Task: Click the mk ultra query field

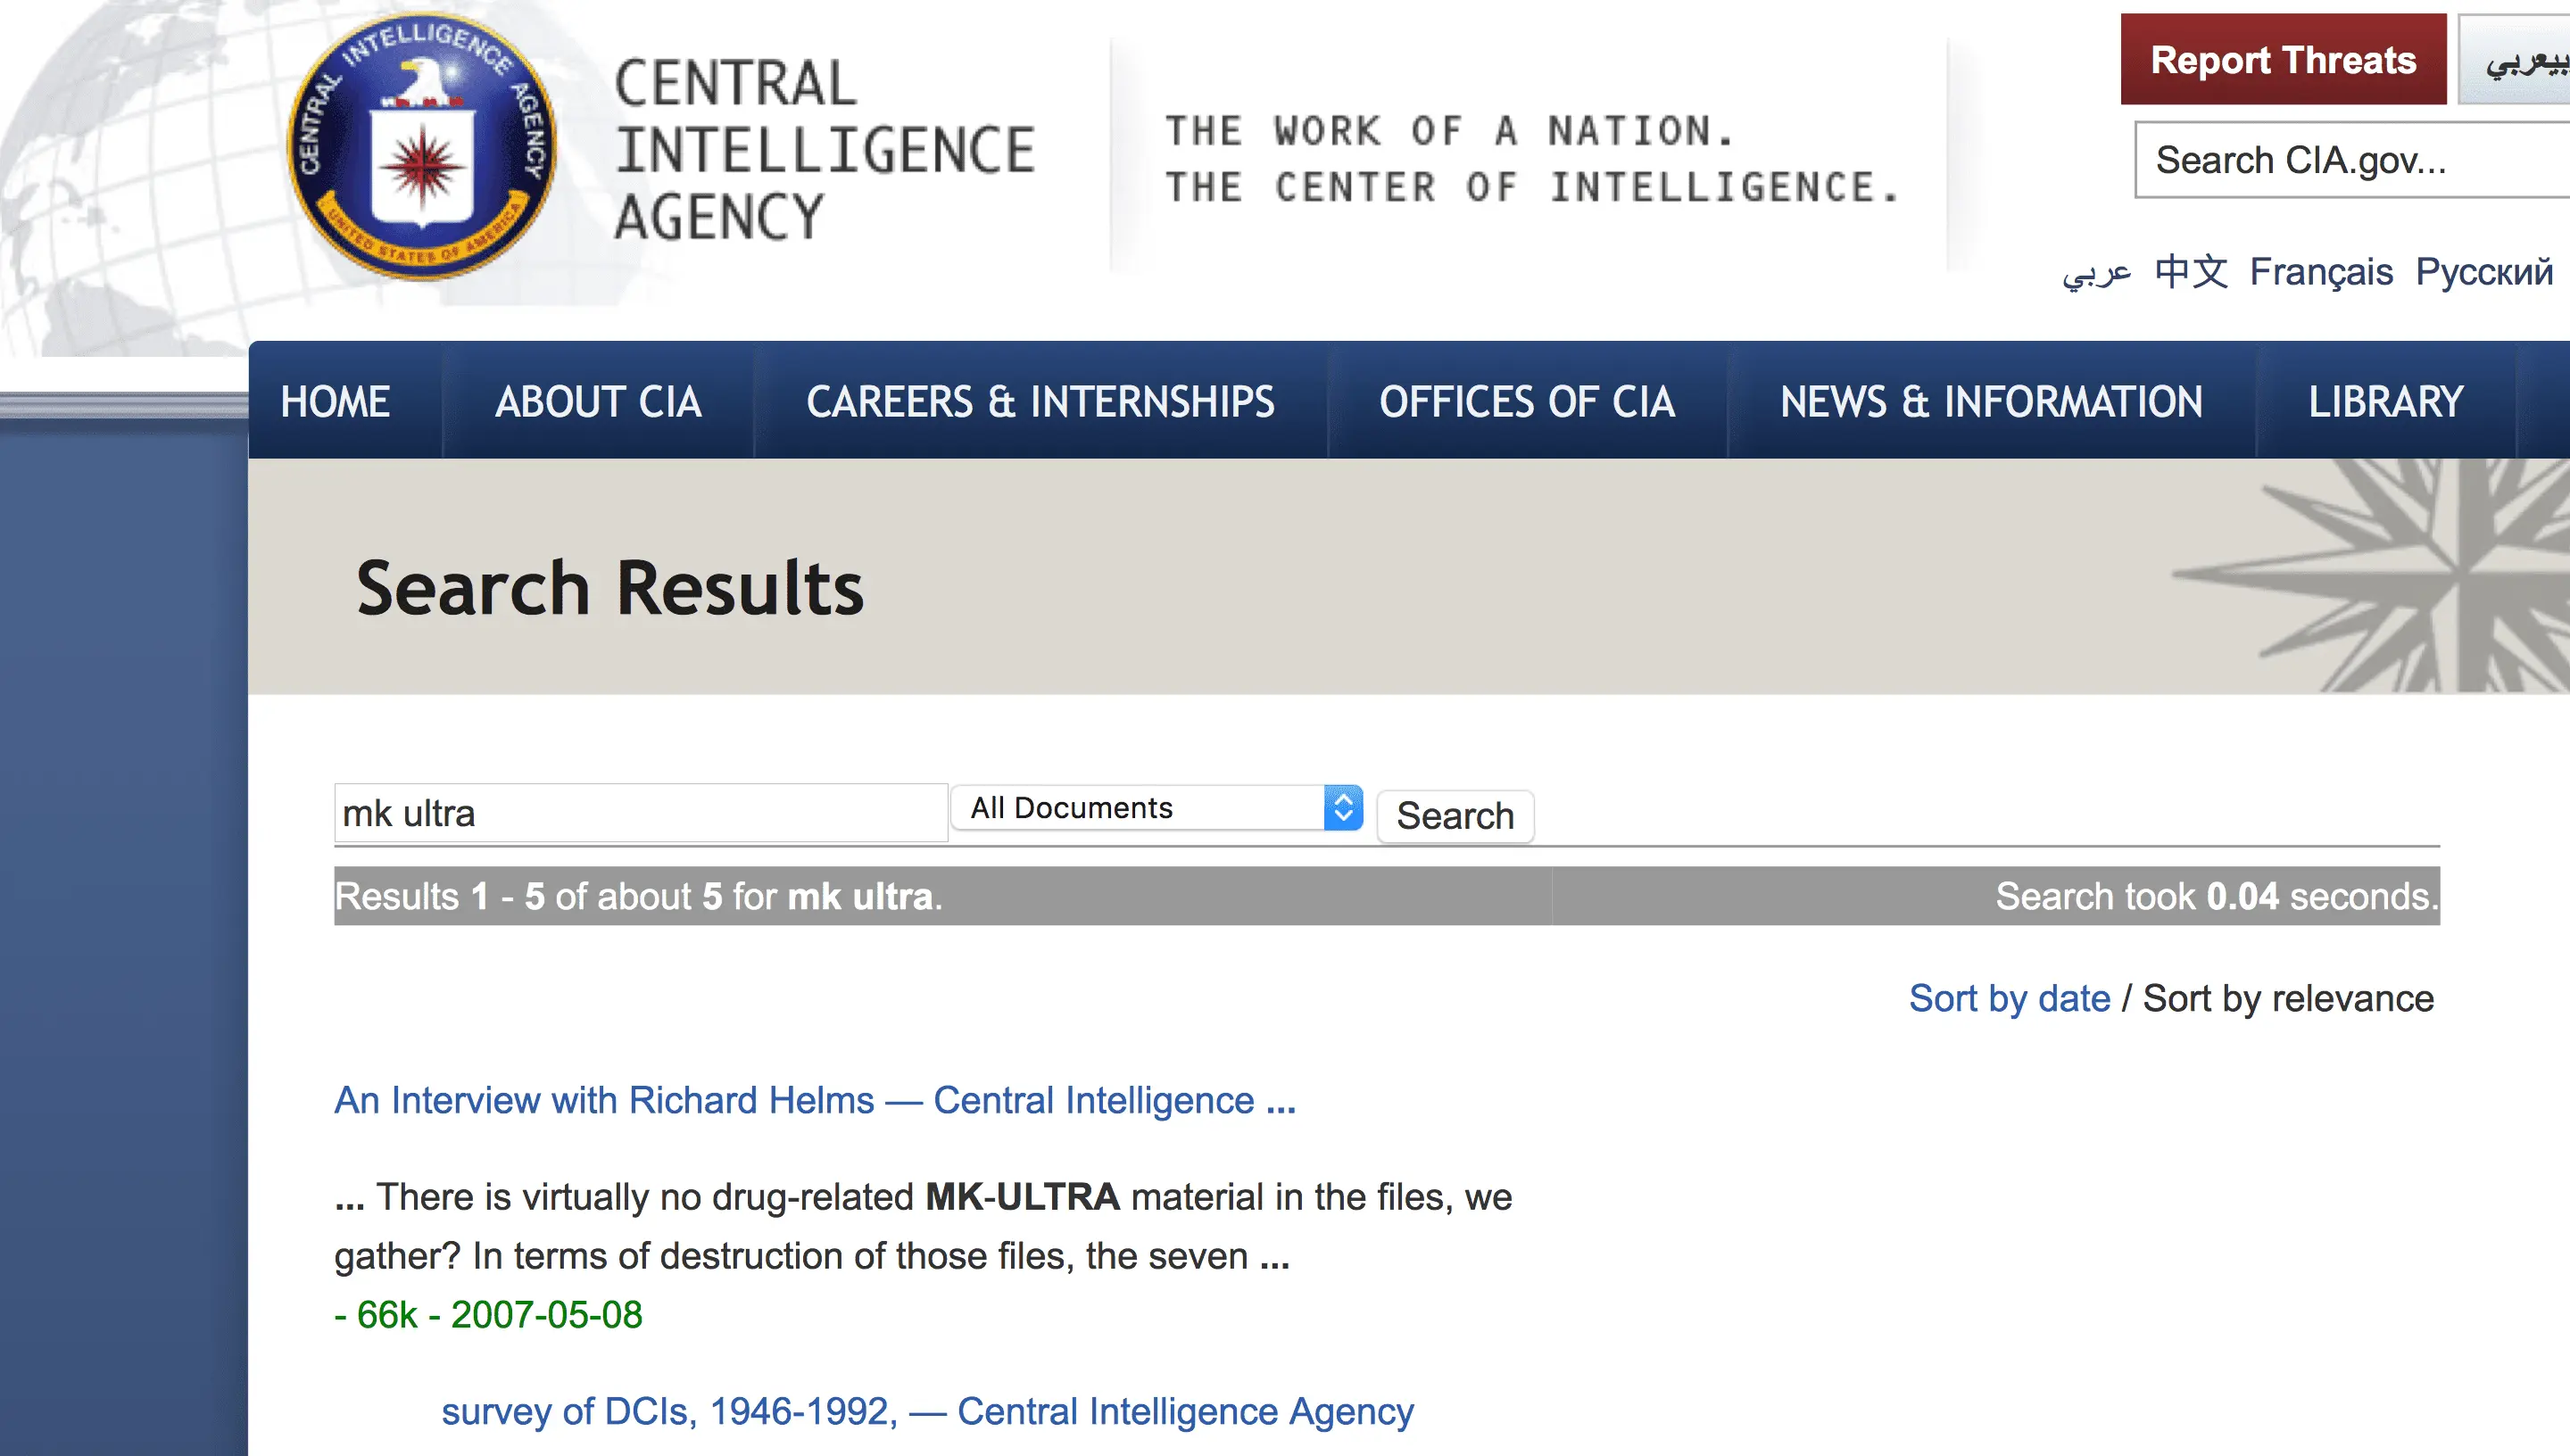Action: coord(640,814)
